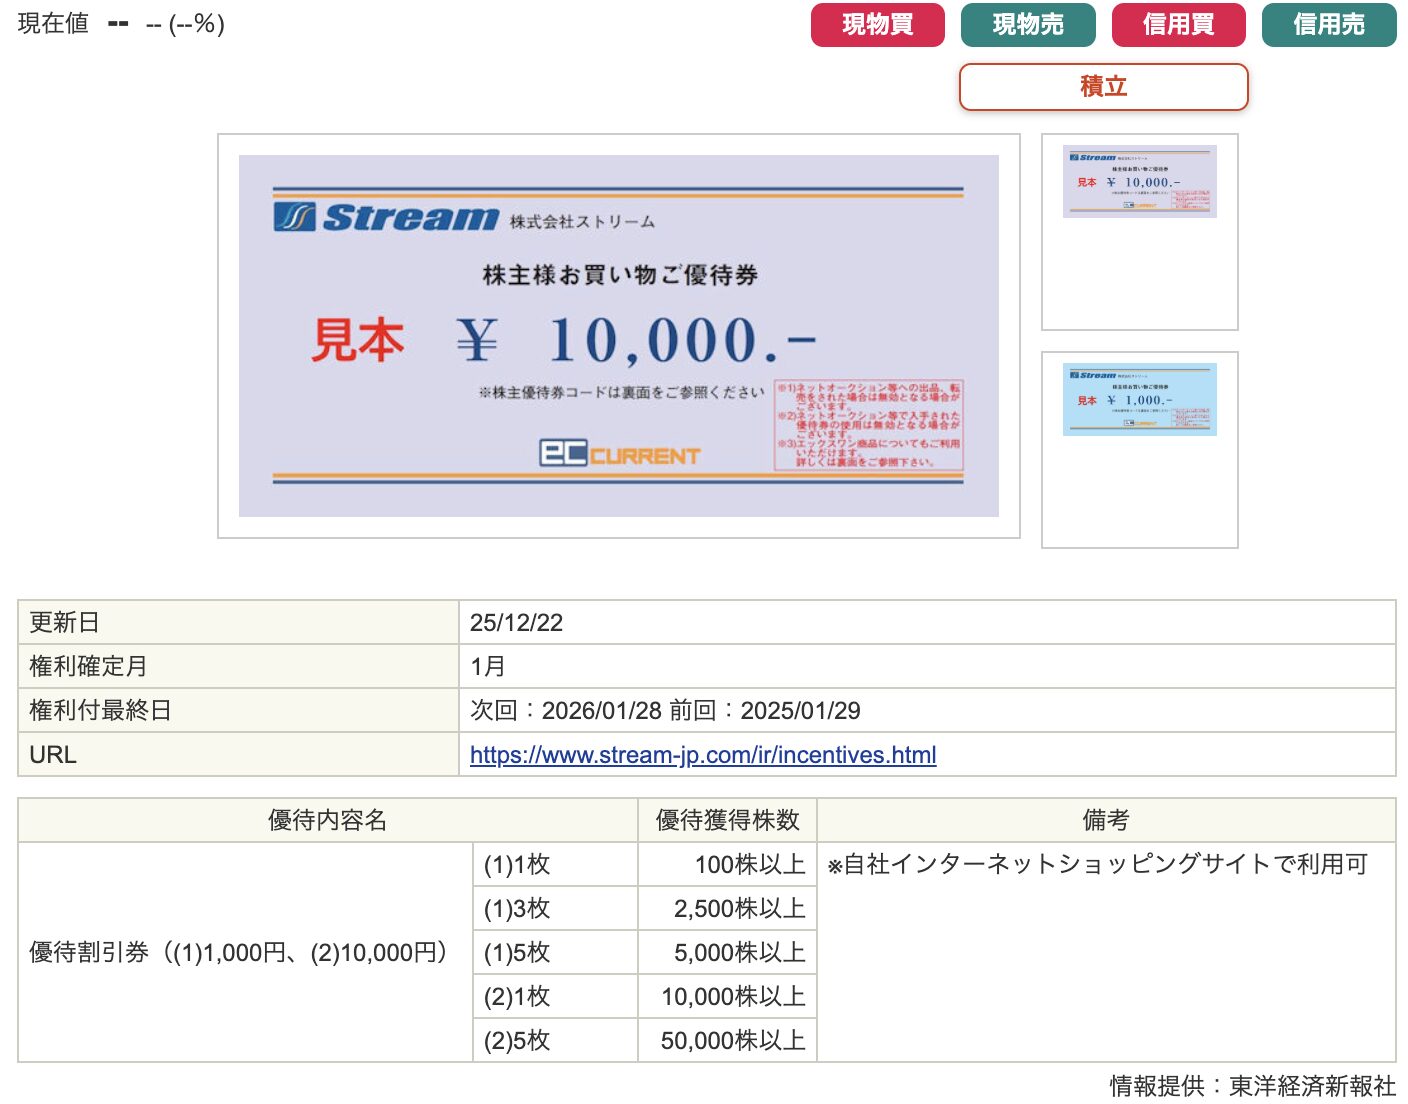Click the 備考 column header

coord(1105,821)
